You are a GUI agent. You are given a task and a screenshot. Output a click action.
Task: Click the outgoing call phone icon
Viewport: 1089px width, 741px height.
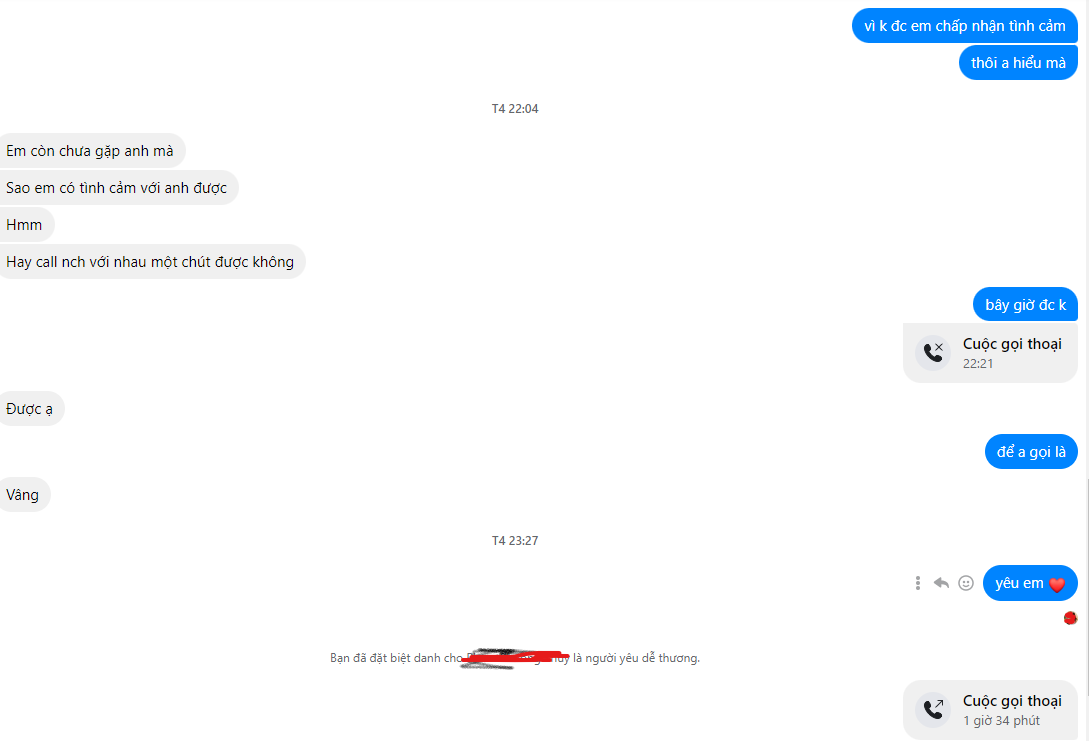point(933,710)
